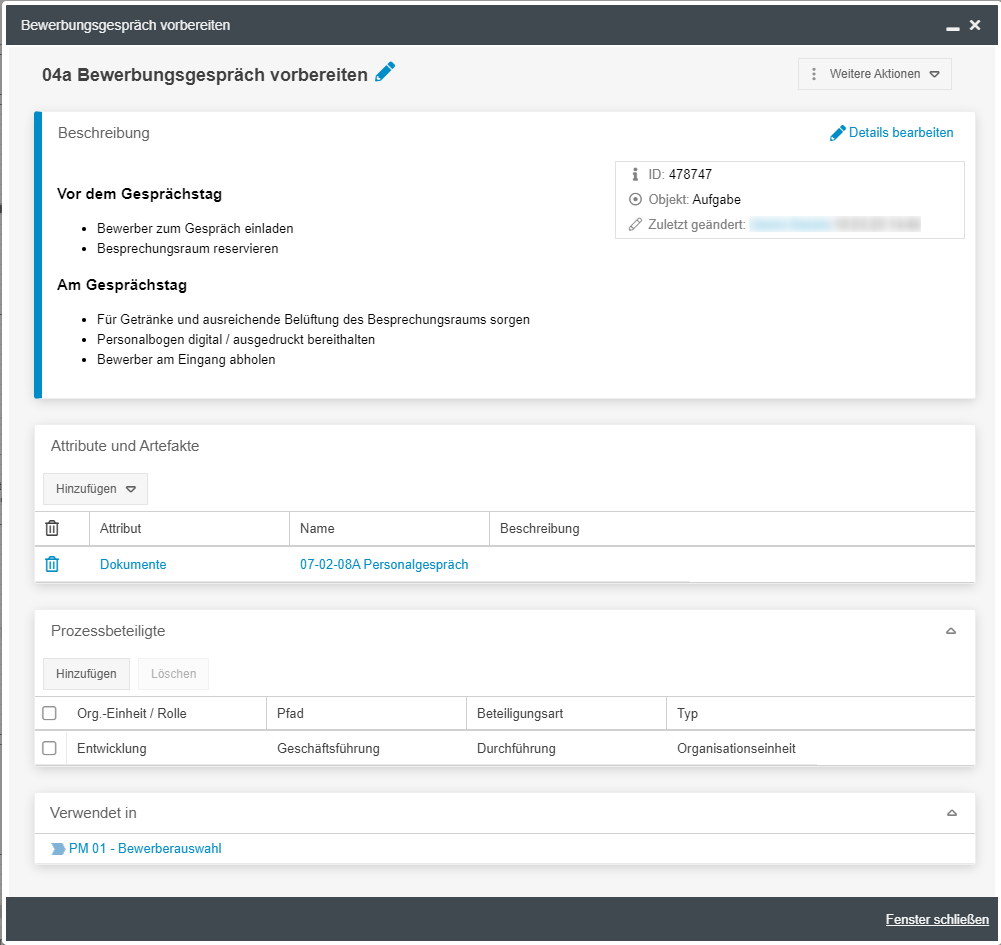This screenshot has width=1001, height=945.
Task: Collapse the Verwendet in section
Action: 951,813
